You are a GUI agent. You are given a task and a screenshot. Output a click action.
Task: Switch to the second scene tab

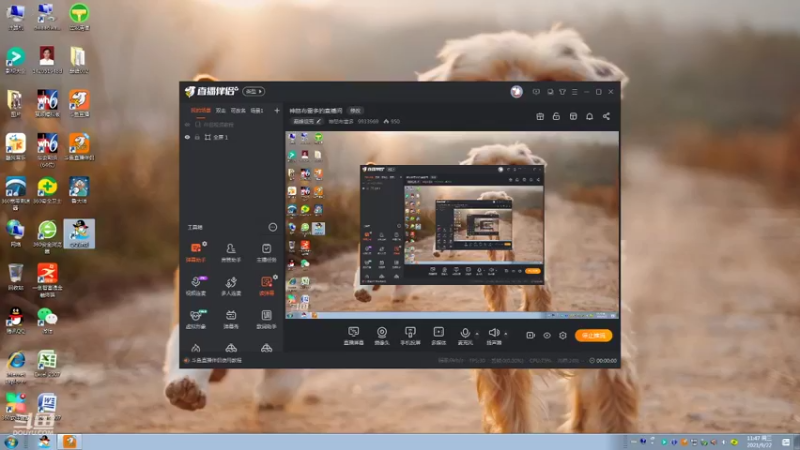click(x=220, y=110)
